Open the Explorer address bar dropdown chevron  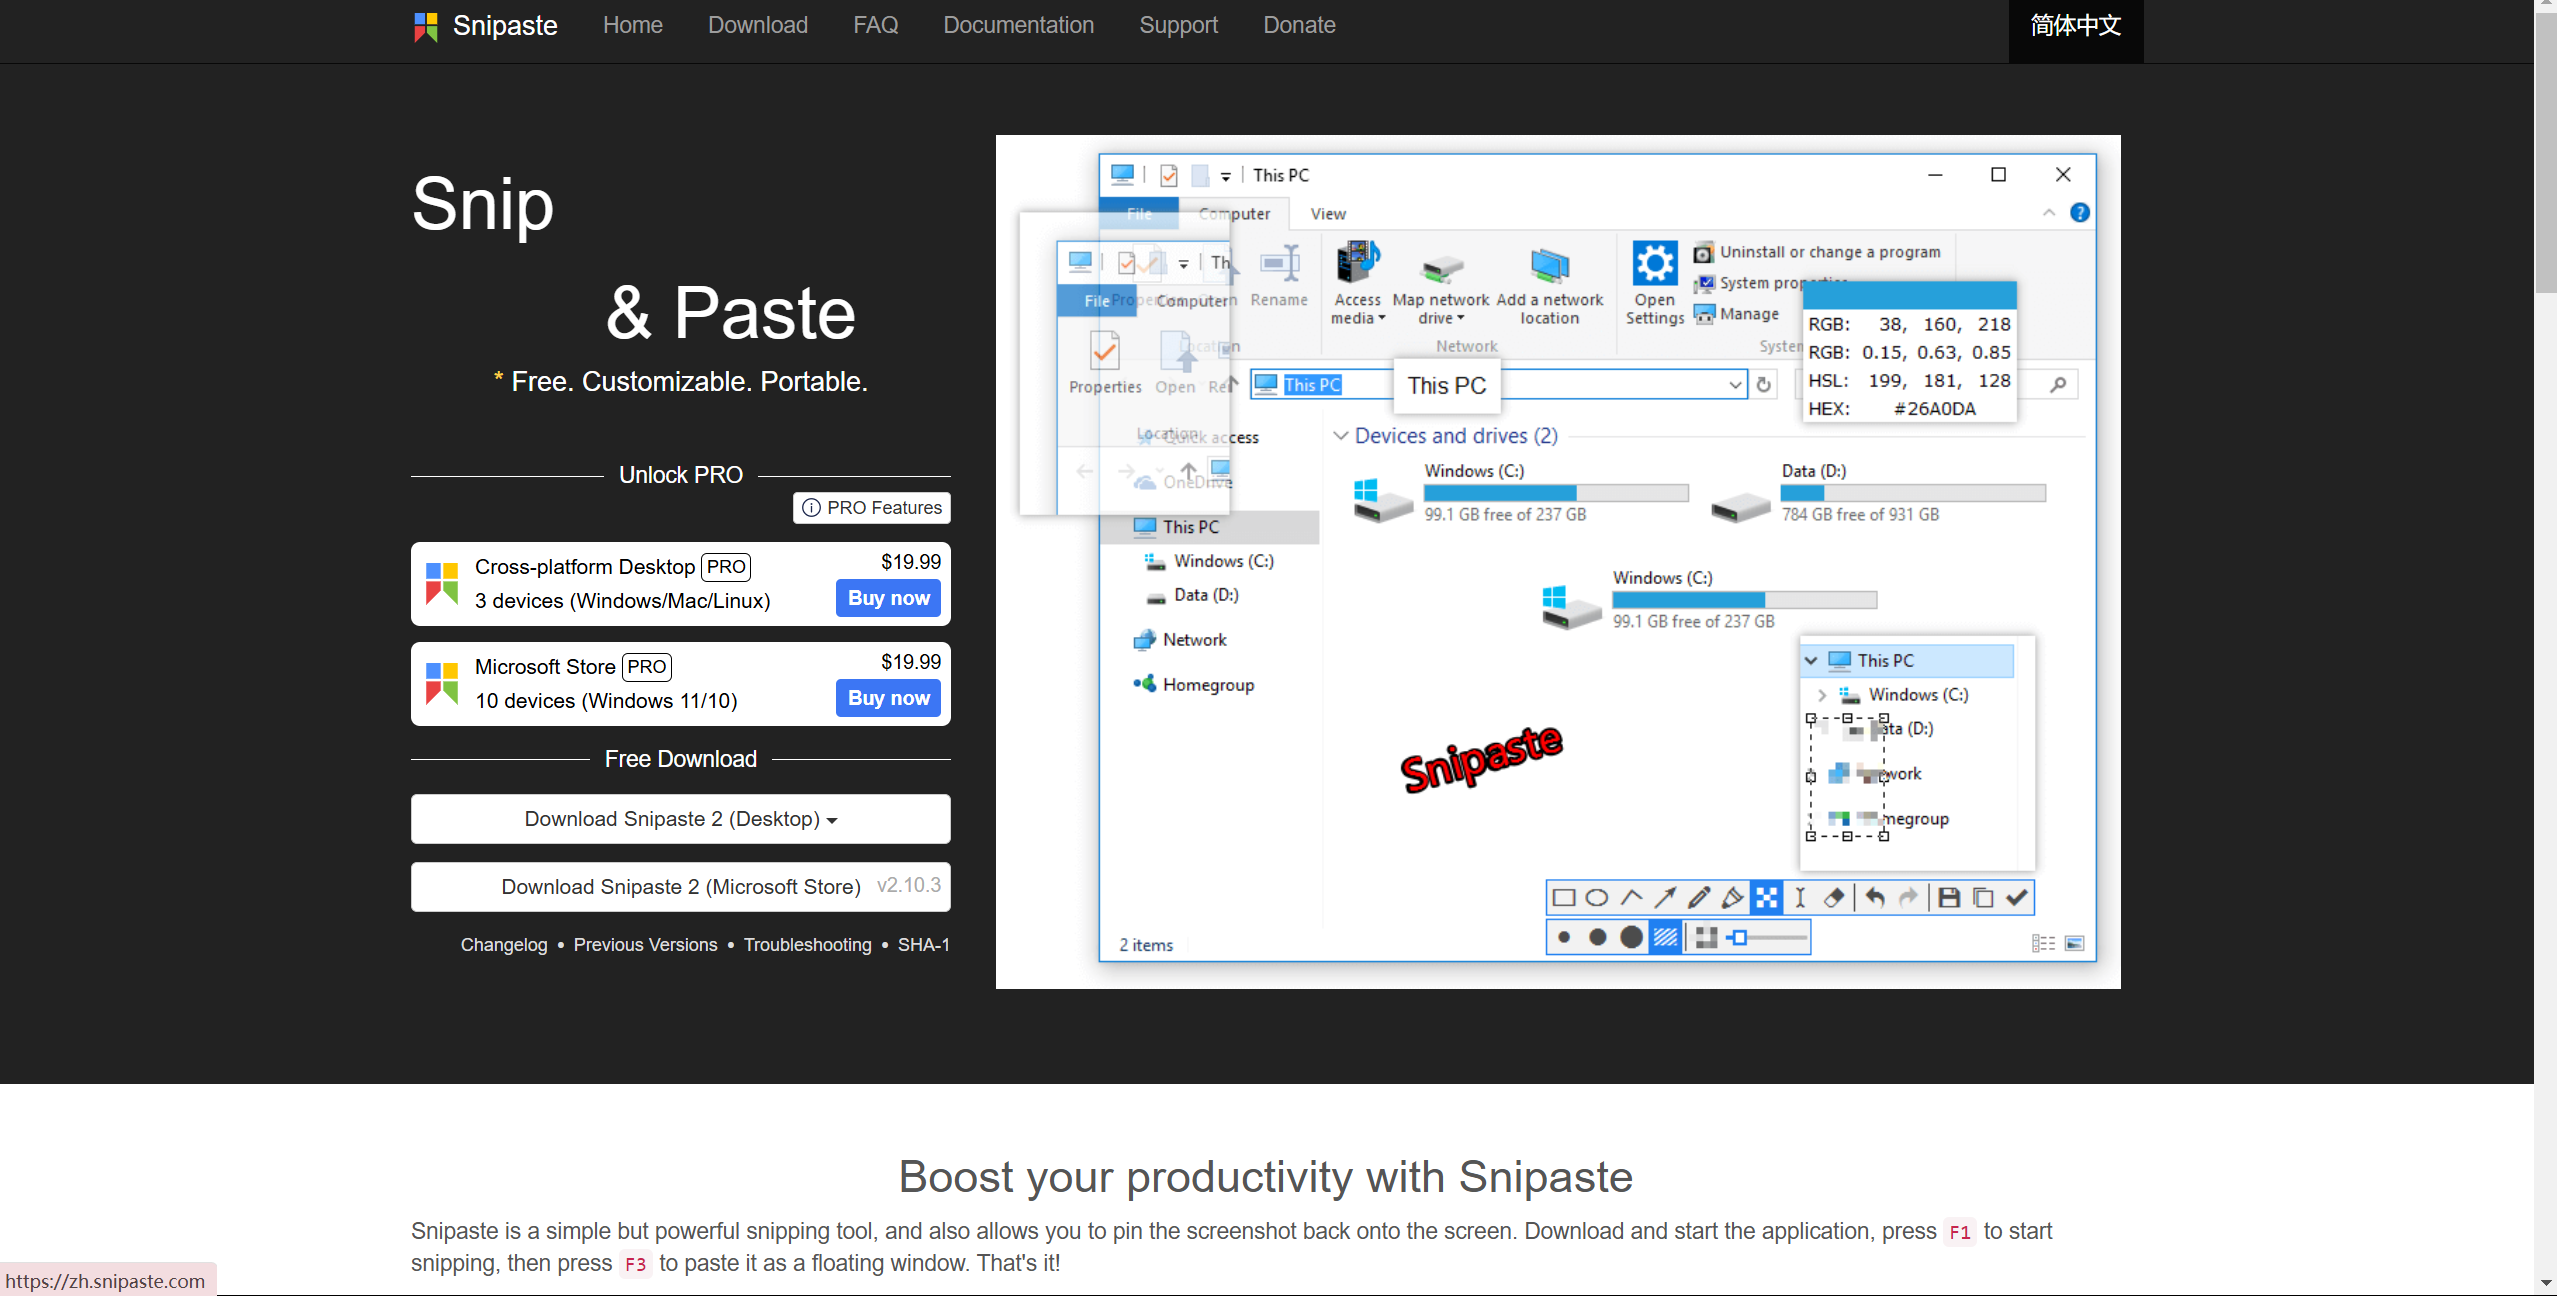pos(1735,385)
